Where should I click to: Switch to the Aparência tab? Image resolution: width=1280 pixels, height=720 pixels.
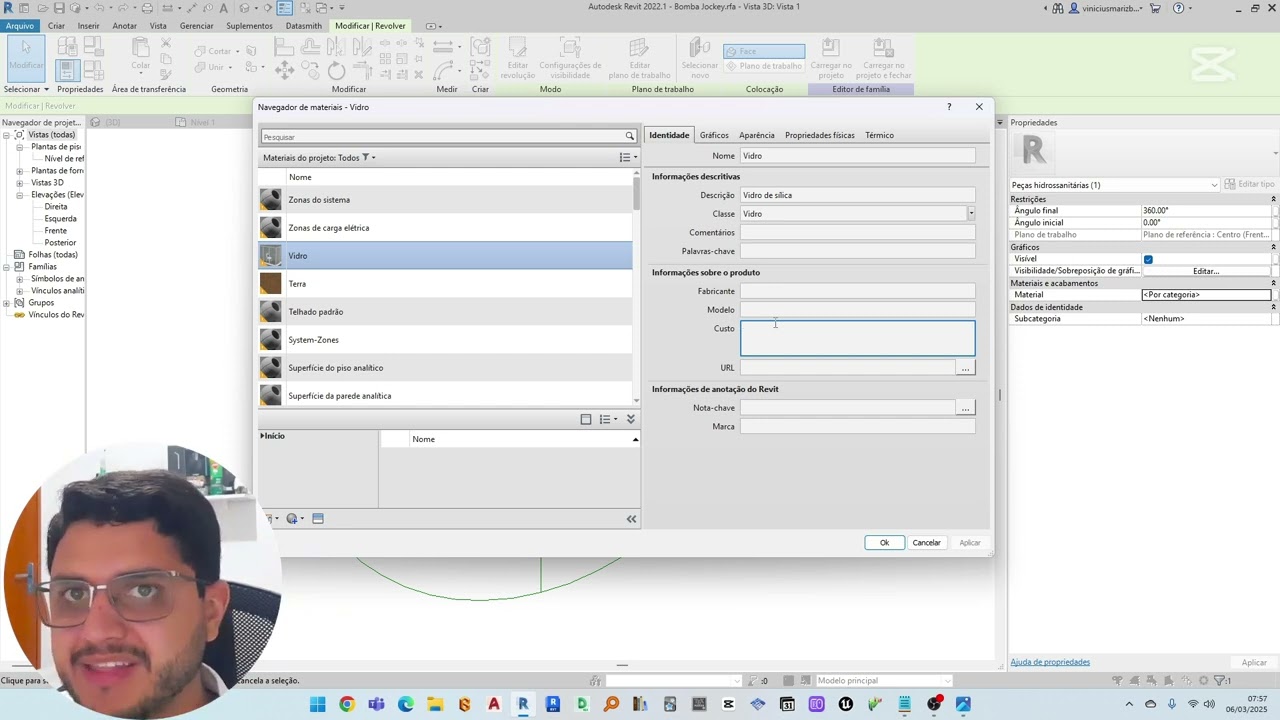[757, 135]
